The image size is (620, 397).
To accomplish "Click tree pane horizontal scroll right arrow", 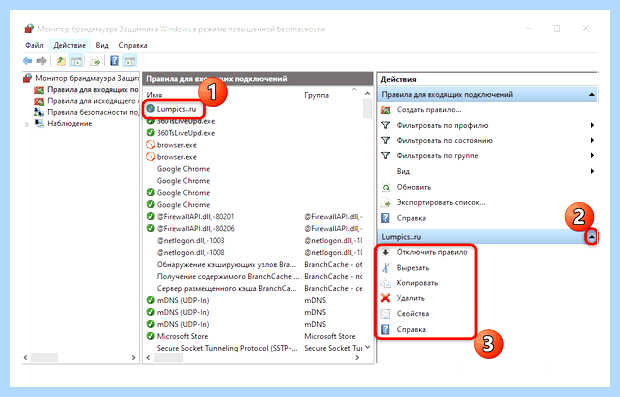I will [133, 357].
